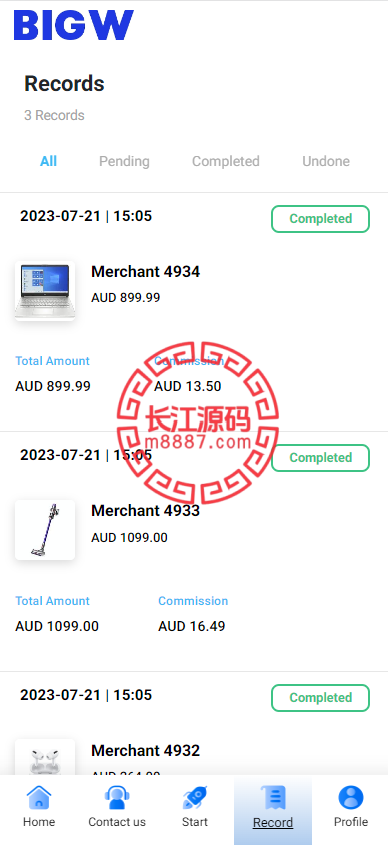Switch to the Pending tab
The image size is (388, 845).
124,161
